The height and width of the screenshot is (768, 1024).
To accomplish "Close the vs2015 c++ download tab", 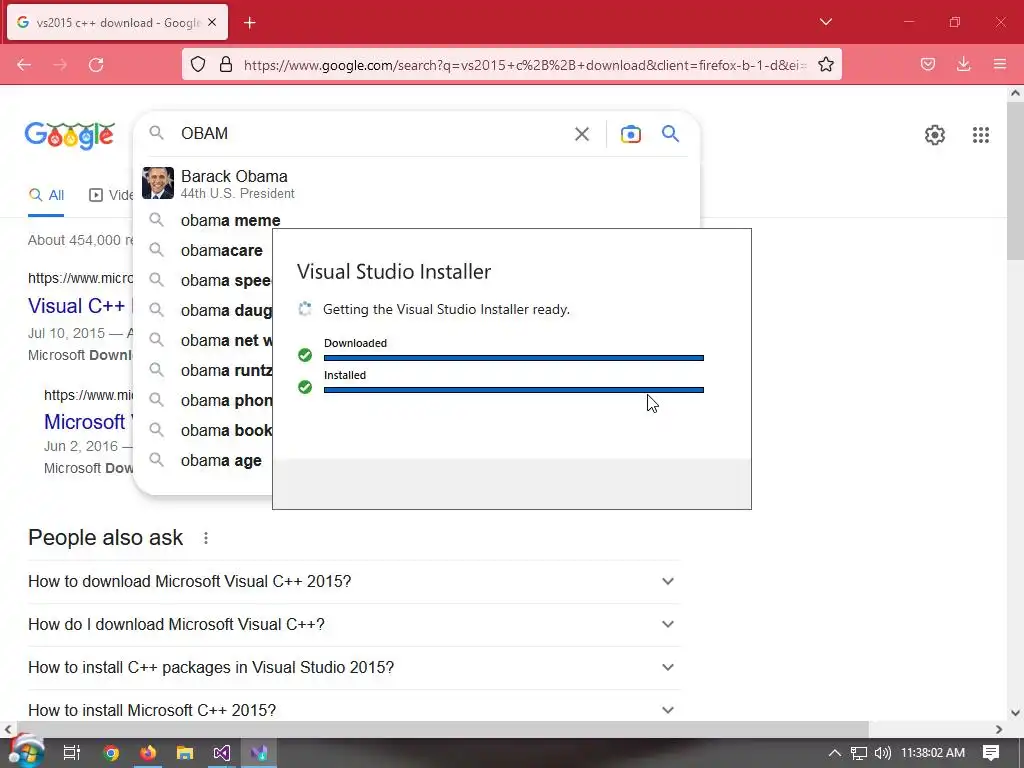I will (x=212, y=22).
